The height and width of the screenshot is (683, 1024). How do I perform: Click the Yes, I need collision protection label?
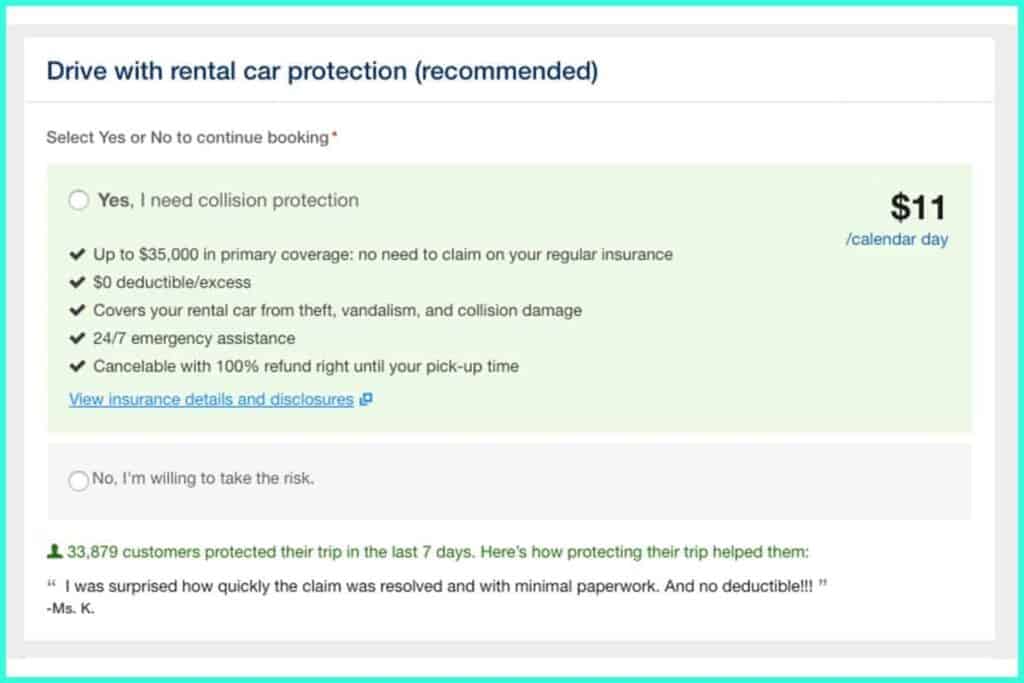(228, 200)
